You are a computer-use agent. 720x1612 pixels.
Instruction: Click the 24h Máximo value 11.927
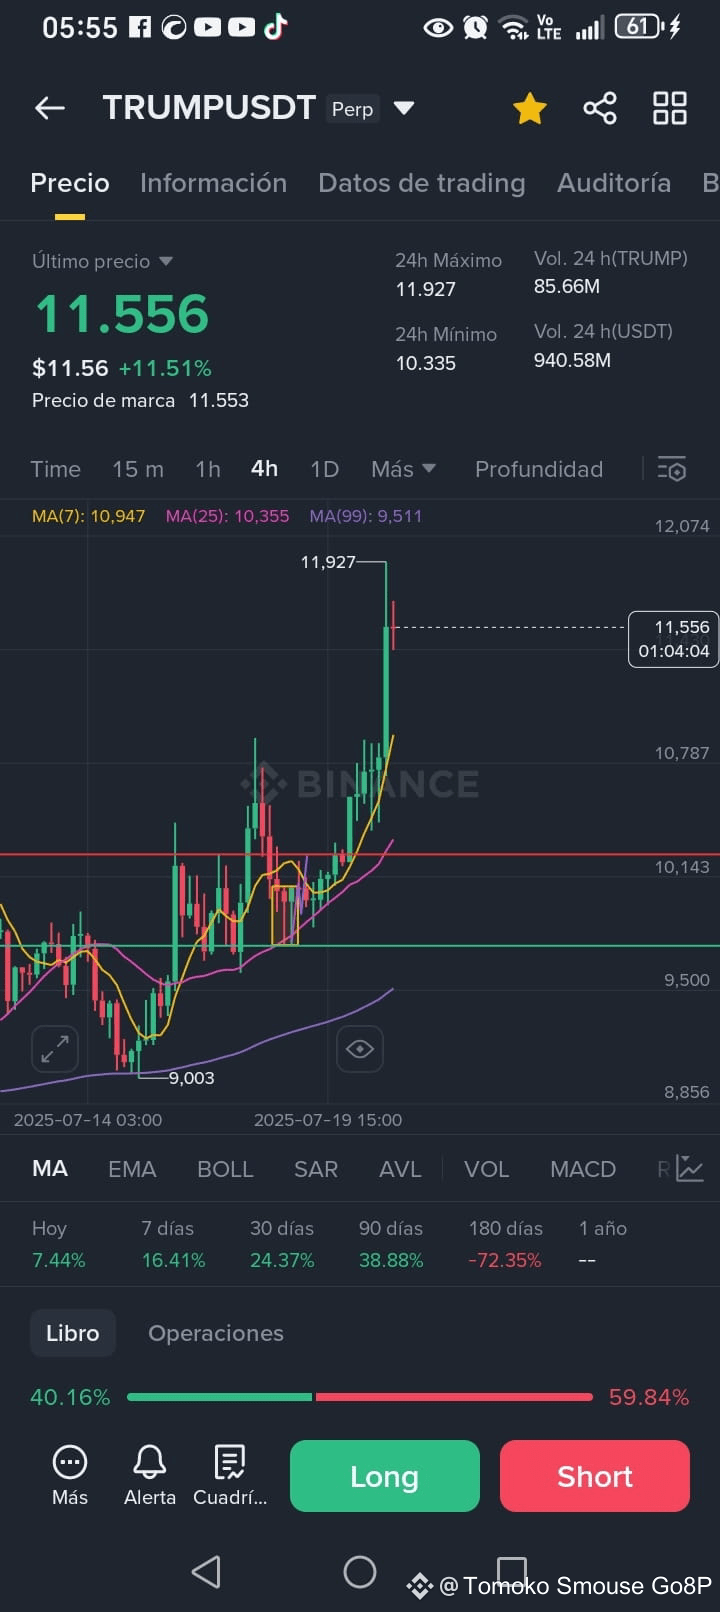pos(426,289)
